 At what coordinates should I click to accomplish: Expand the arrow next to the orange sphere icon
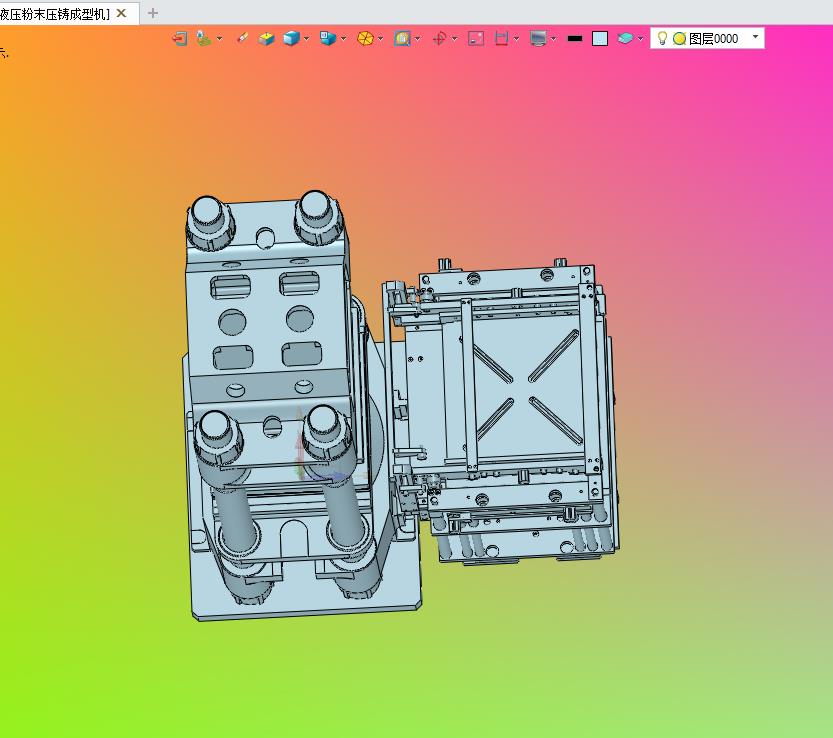[381, 39]
